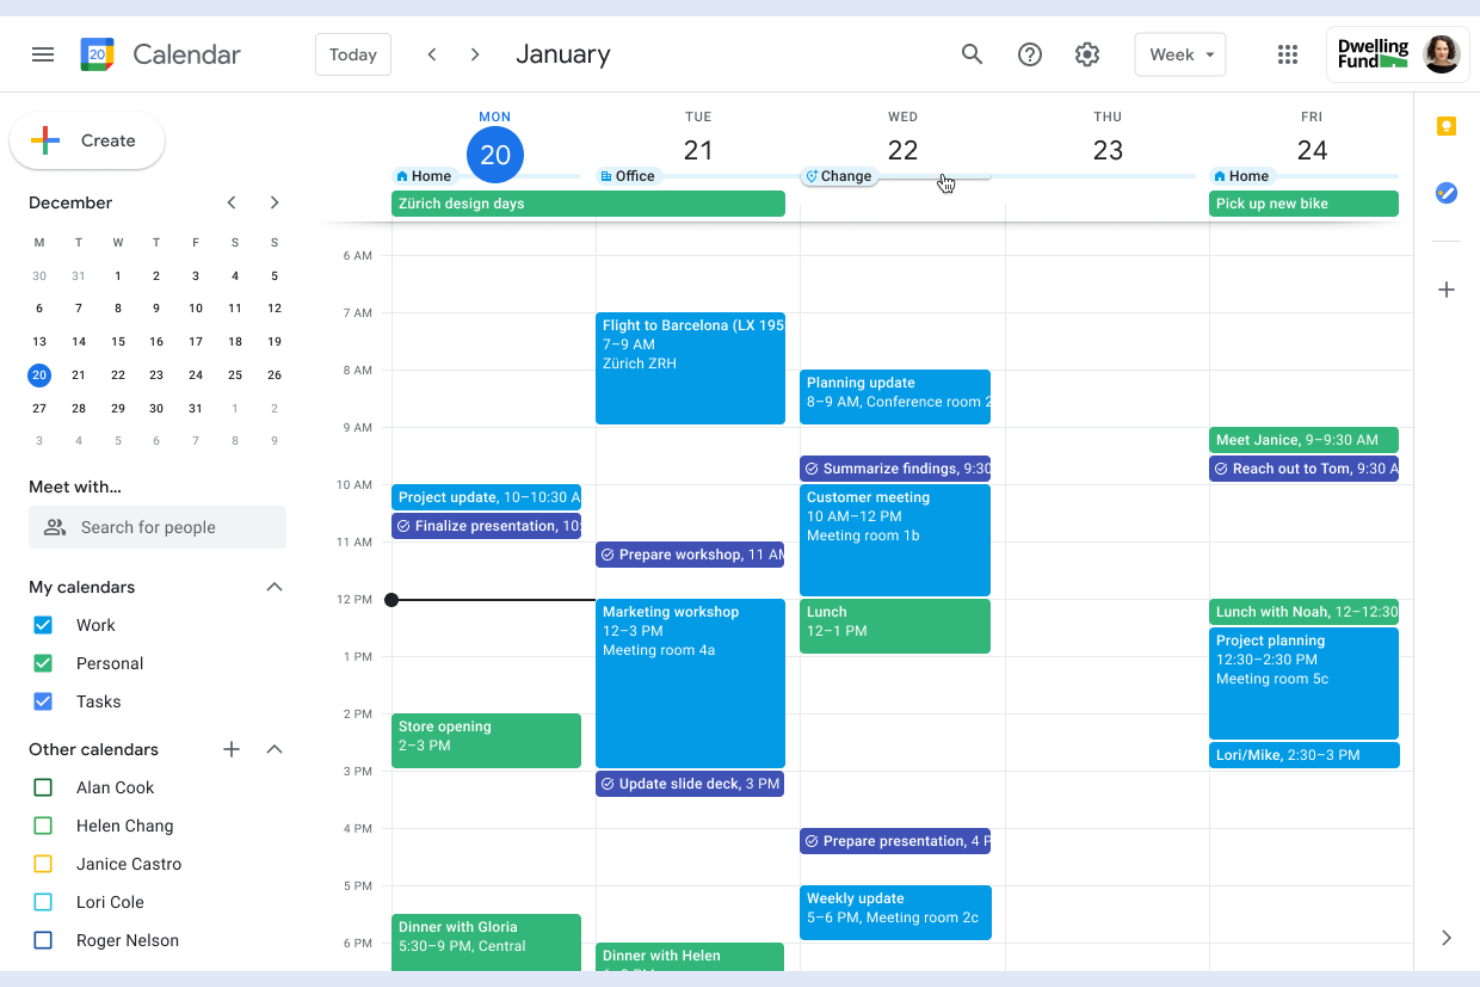Click the Create button

87,140
